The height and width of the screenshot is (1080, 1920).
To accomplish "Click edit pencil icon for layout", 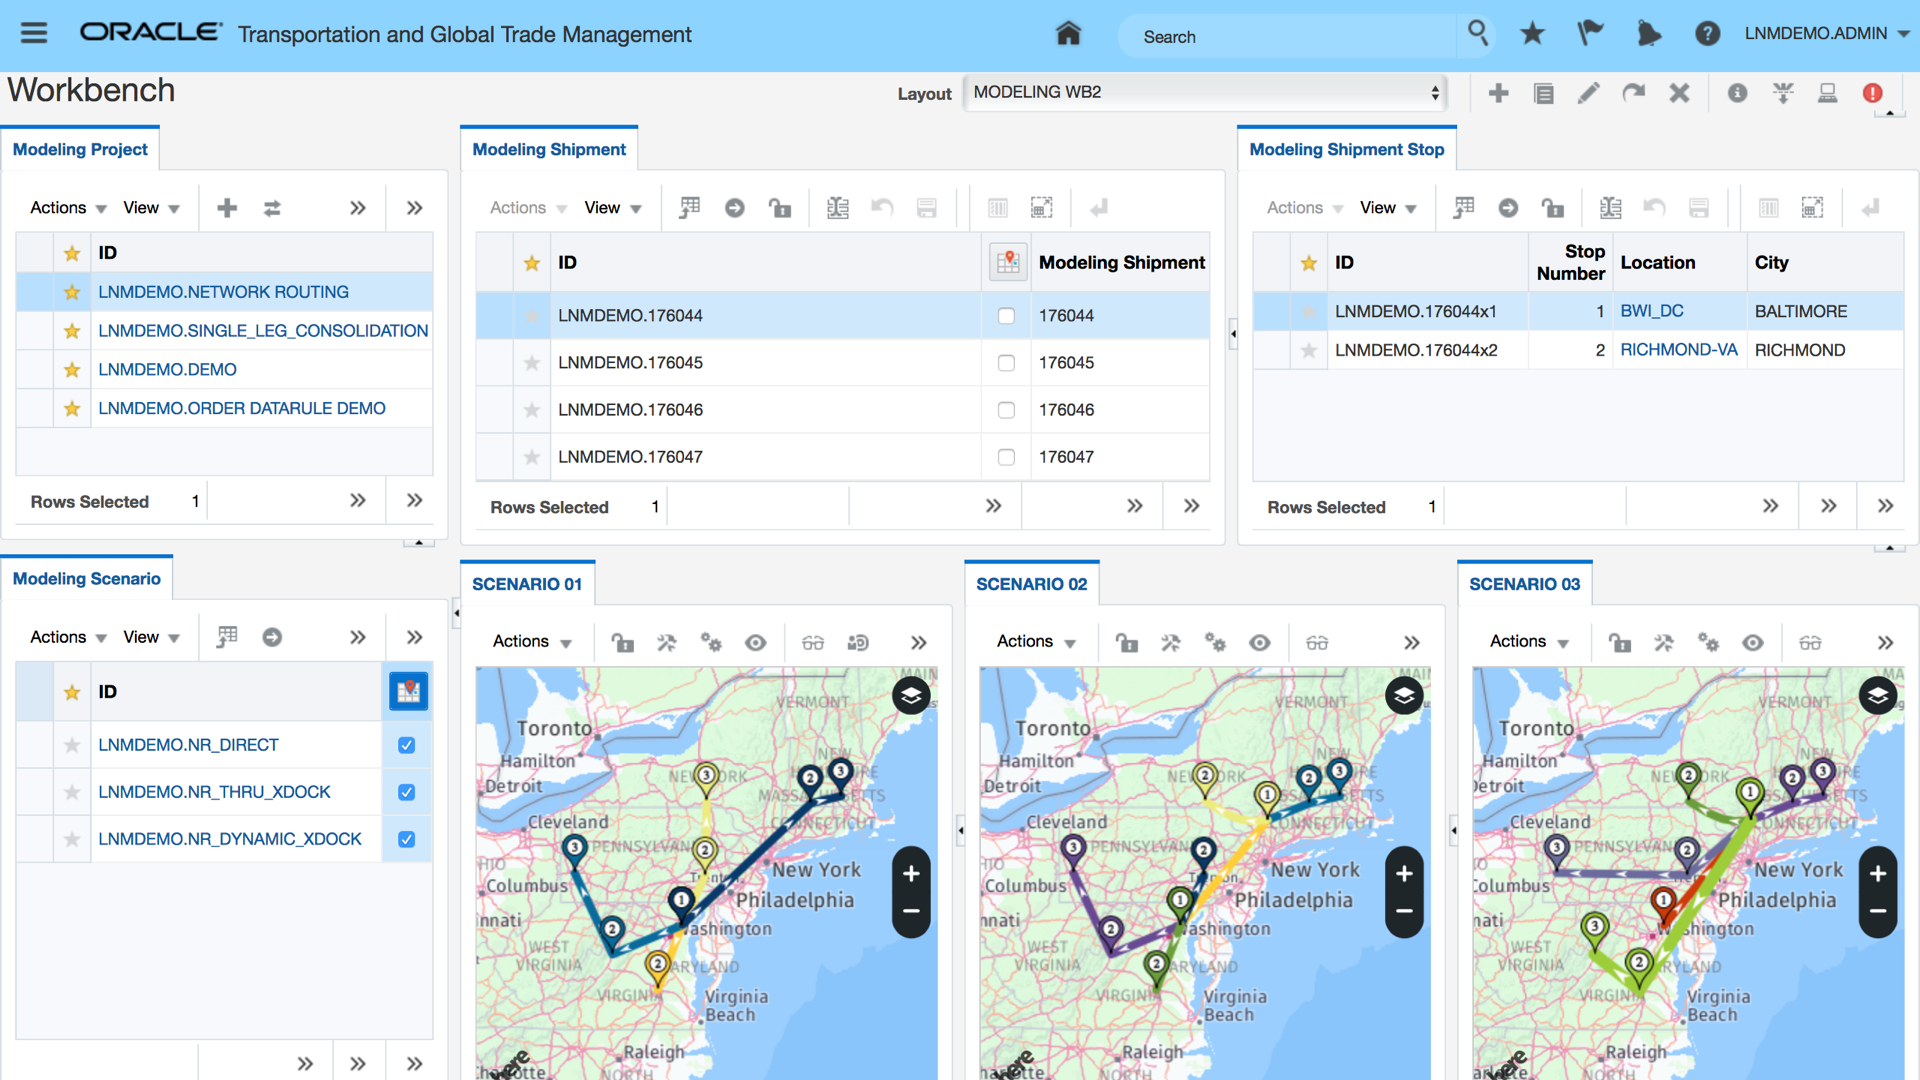I will click(x=1588, y=93).
